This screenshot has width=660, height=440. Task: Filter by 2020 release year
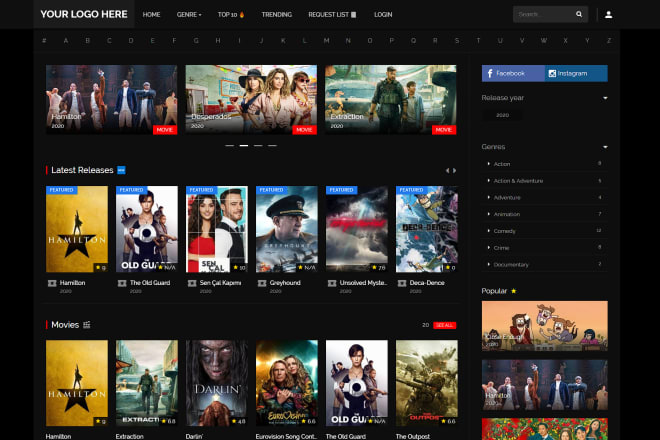(x=503, y=115)
